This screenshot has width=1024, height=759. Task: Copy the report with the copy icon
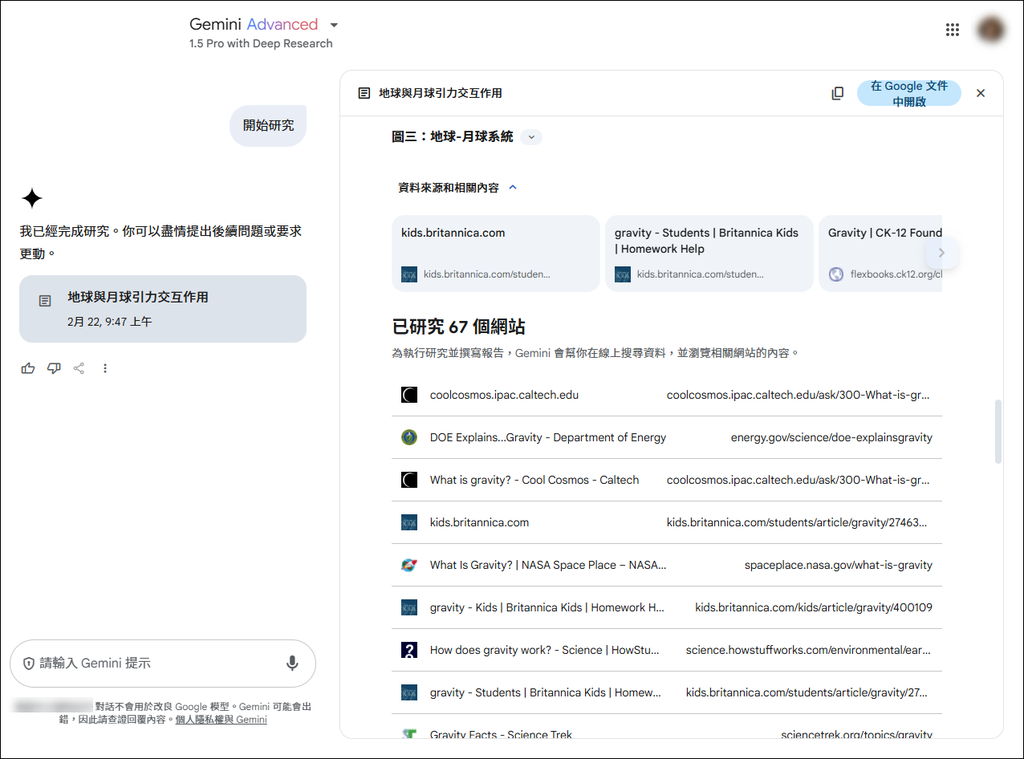[x=837, y=93]
